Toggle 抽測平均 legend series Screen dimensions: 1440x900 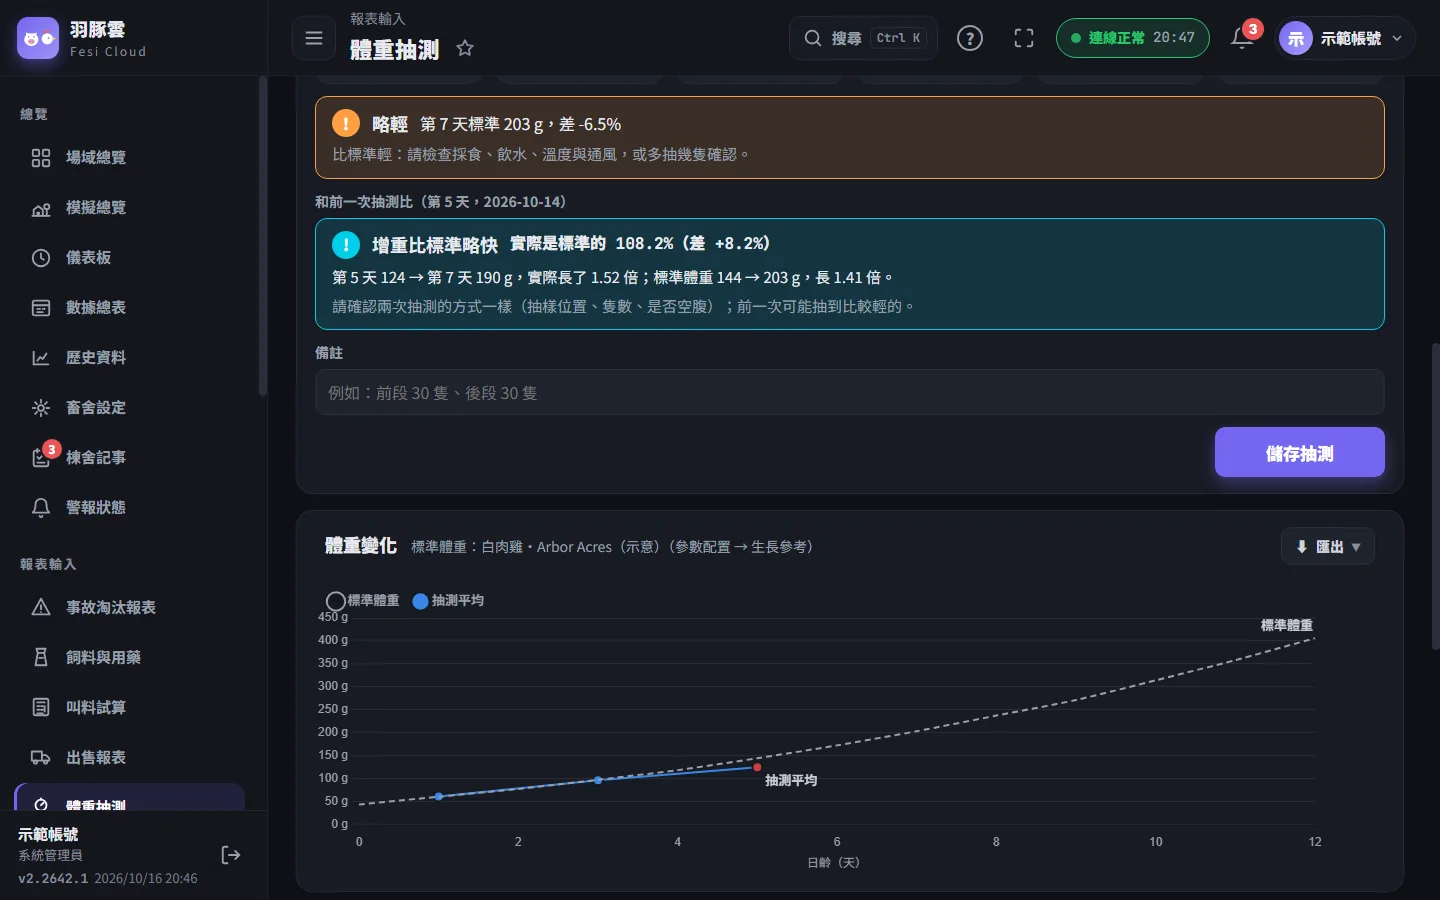click(x=448, y=600)
